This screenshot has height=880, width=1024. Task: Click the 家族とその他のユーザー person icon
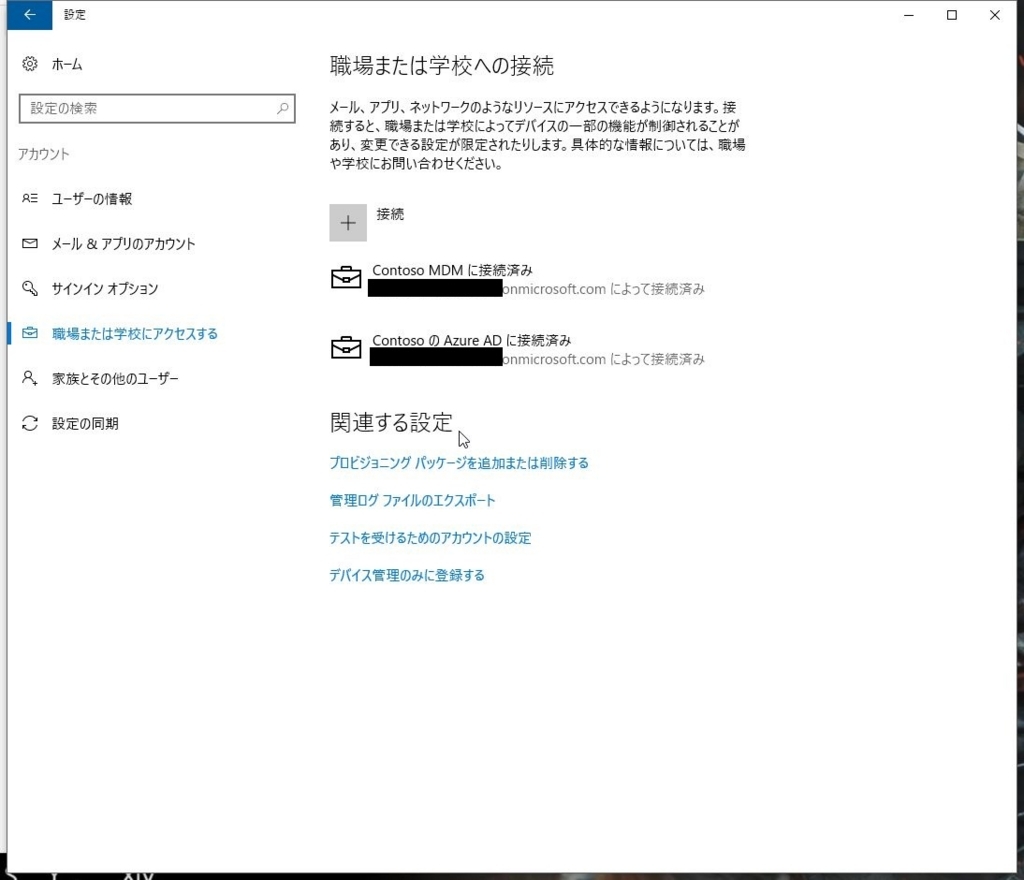coord(29,378)
